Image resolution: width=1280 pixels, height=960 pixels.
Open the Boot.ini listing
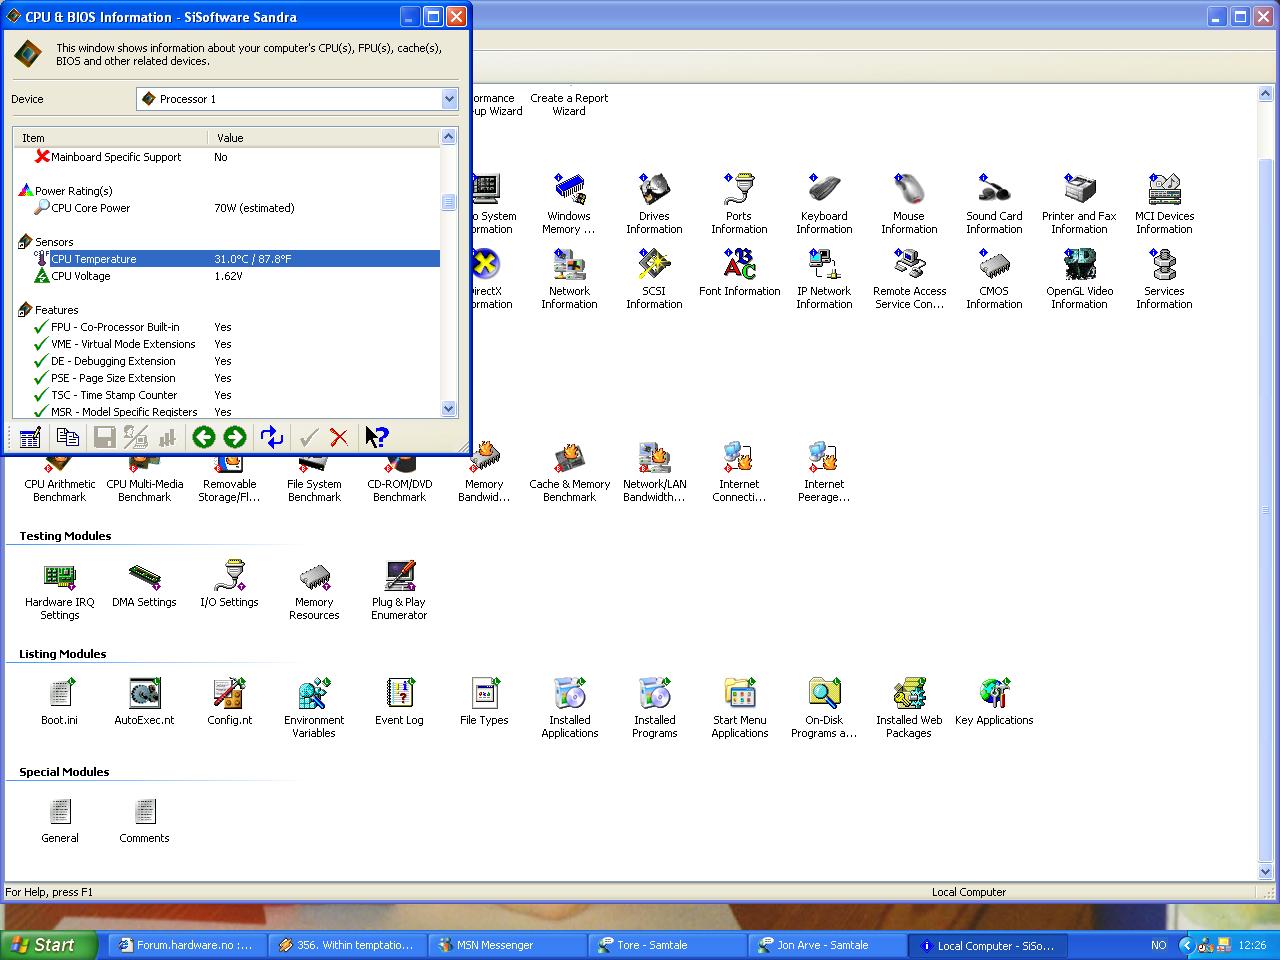60,702
